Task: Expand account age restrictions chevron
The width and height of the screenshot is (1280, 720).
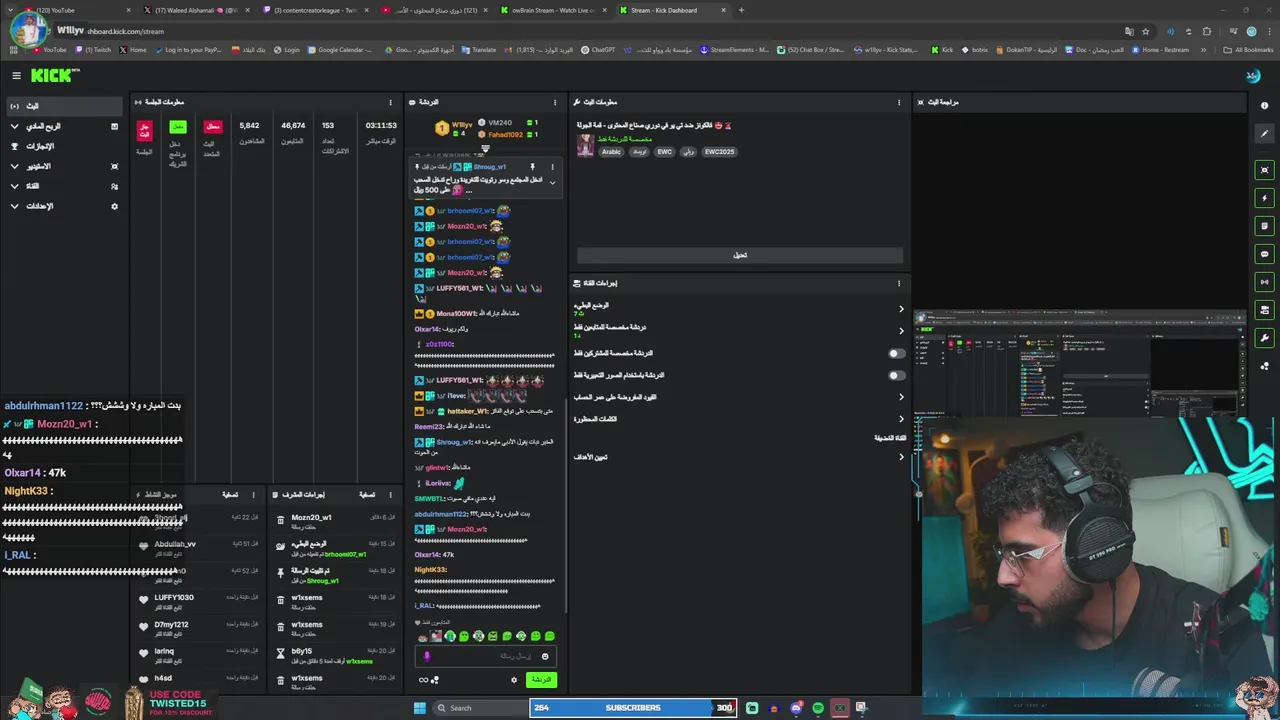Action: coord(901,397)
